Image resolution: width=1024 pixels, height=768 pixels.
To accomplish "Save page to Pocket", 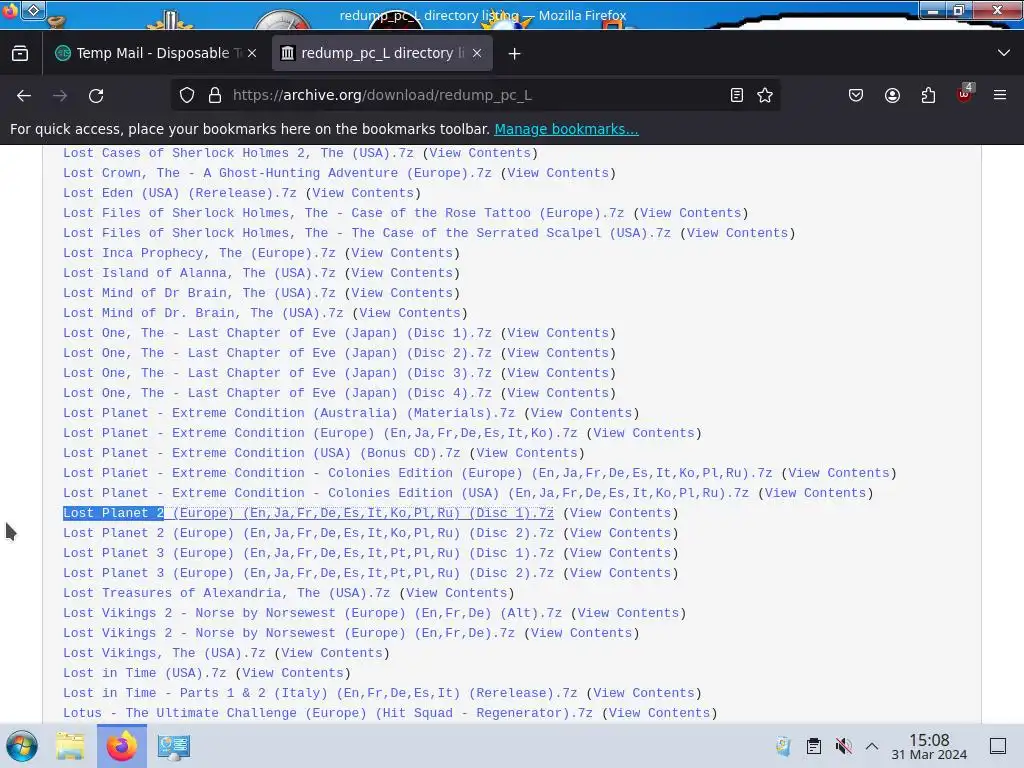I will pyautogui.click(x=856, y=95).
